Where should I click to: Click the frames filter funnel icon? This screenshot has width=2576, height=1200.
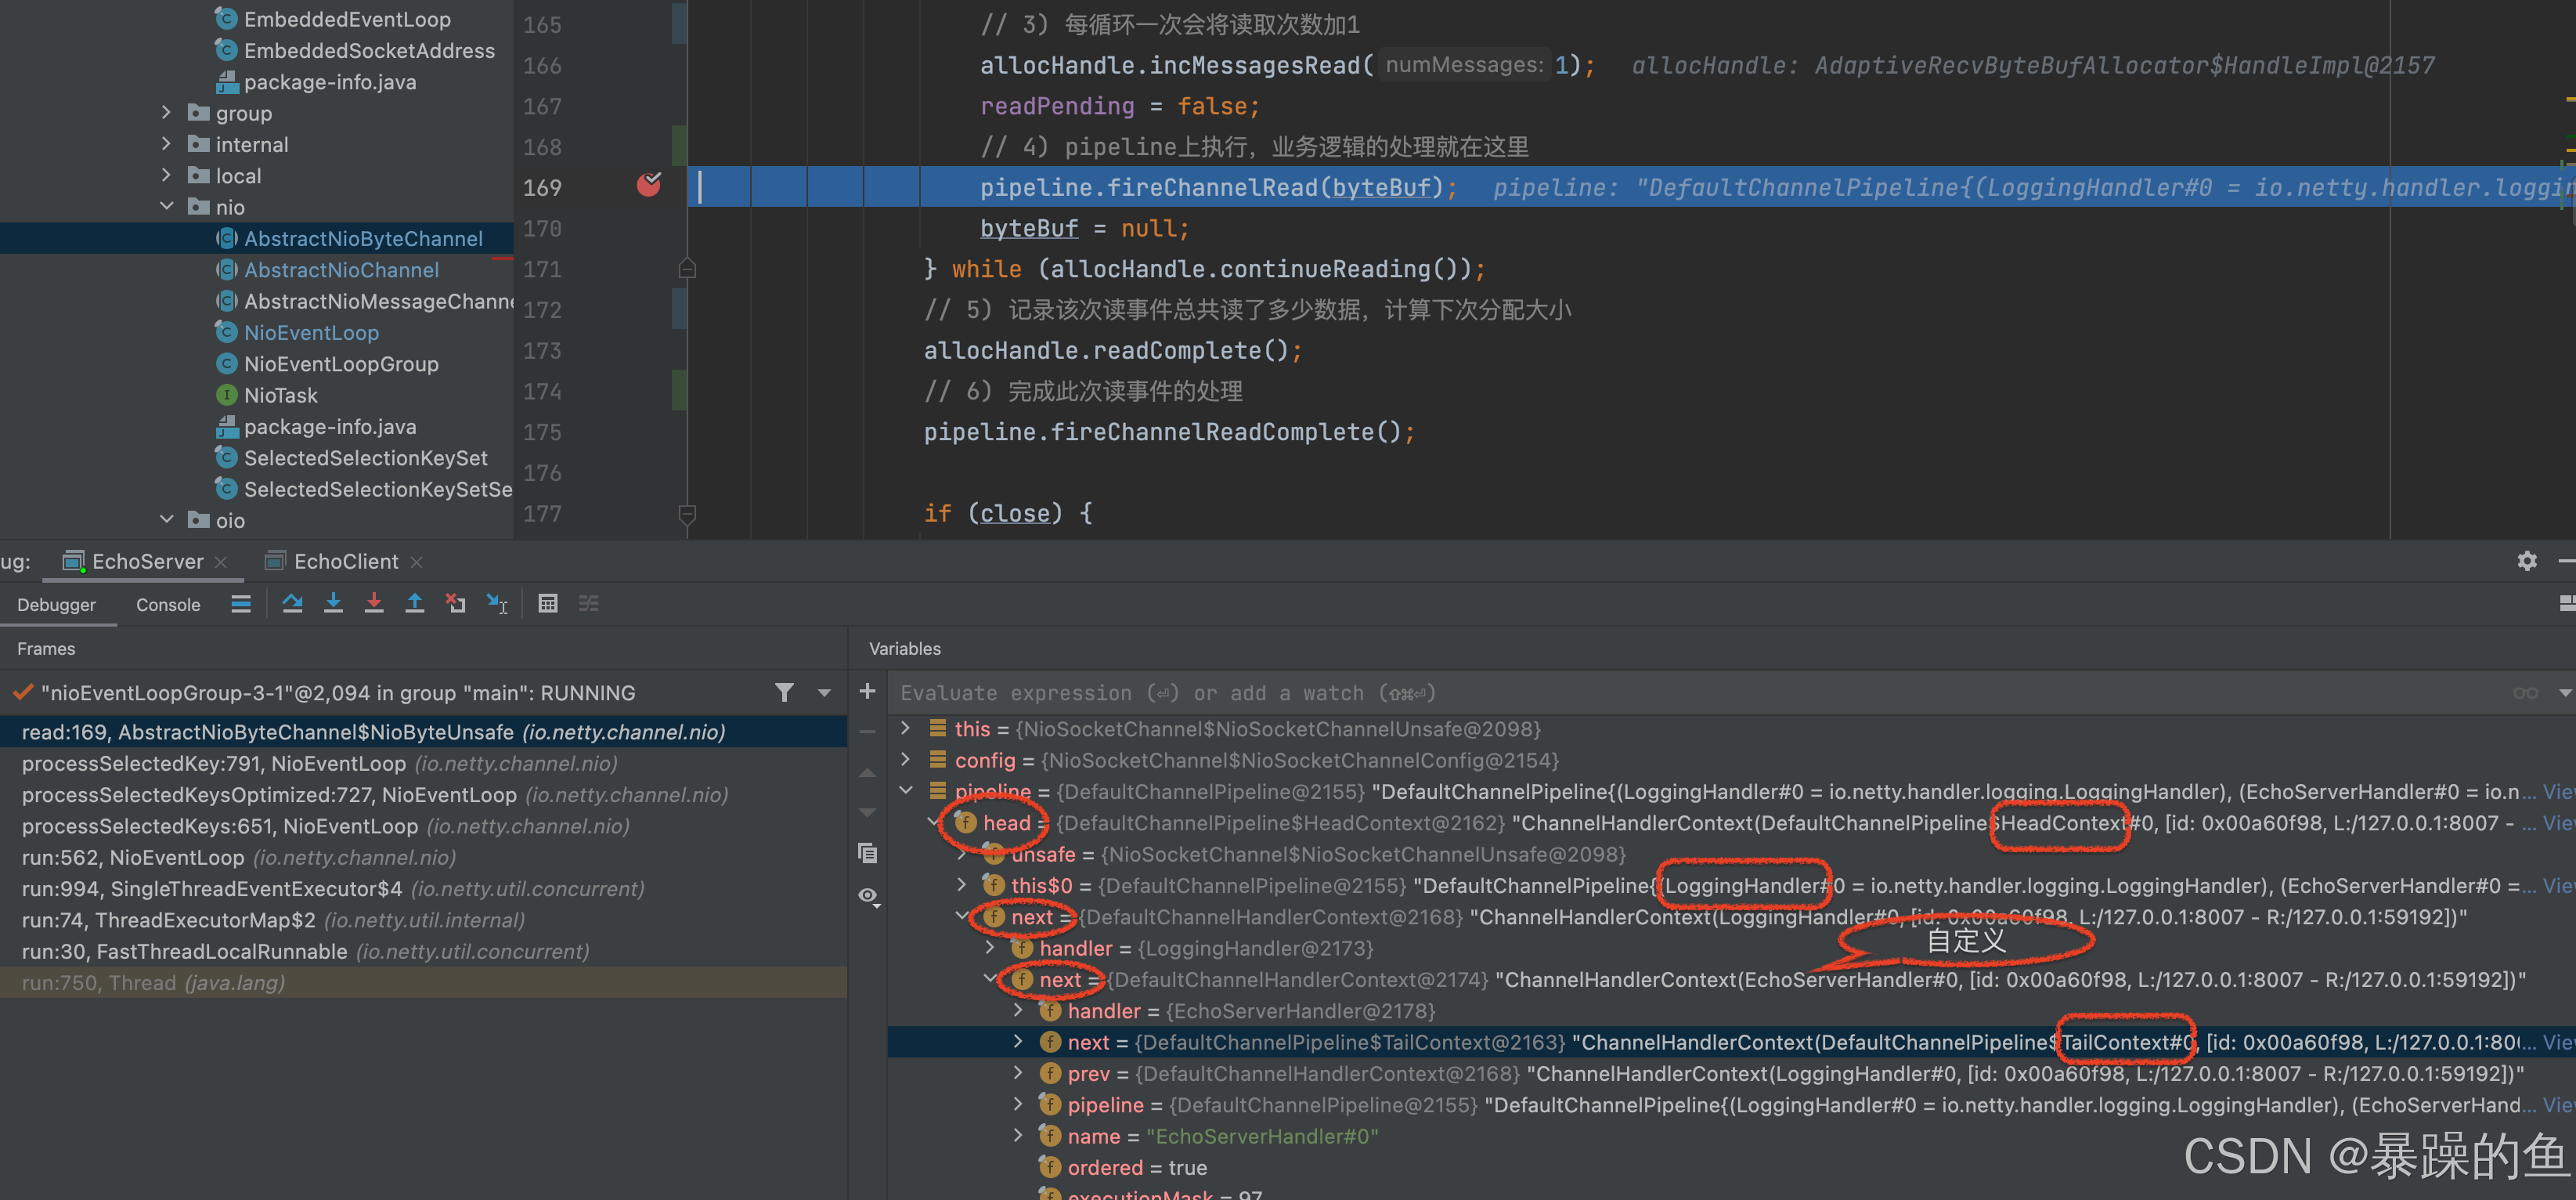pos(784,692)
